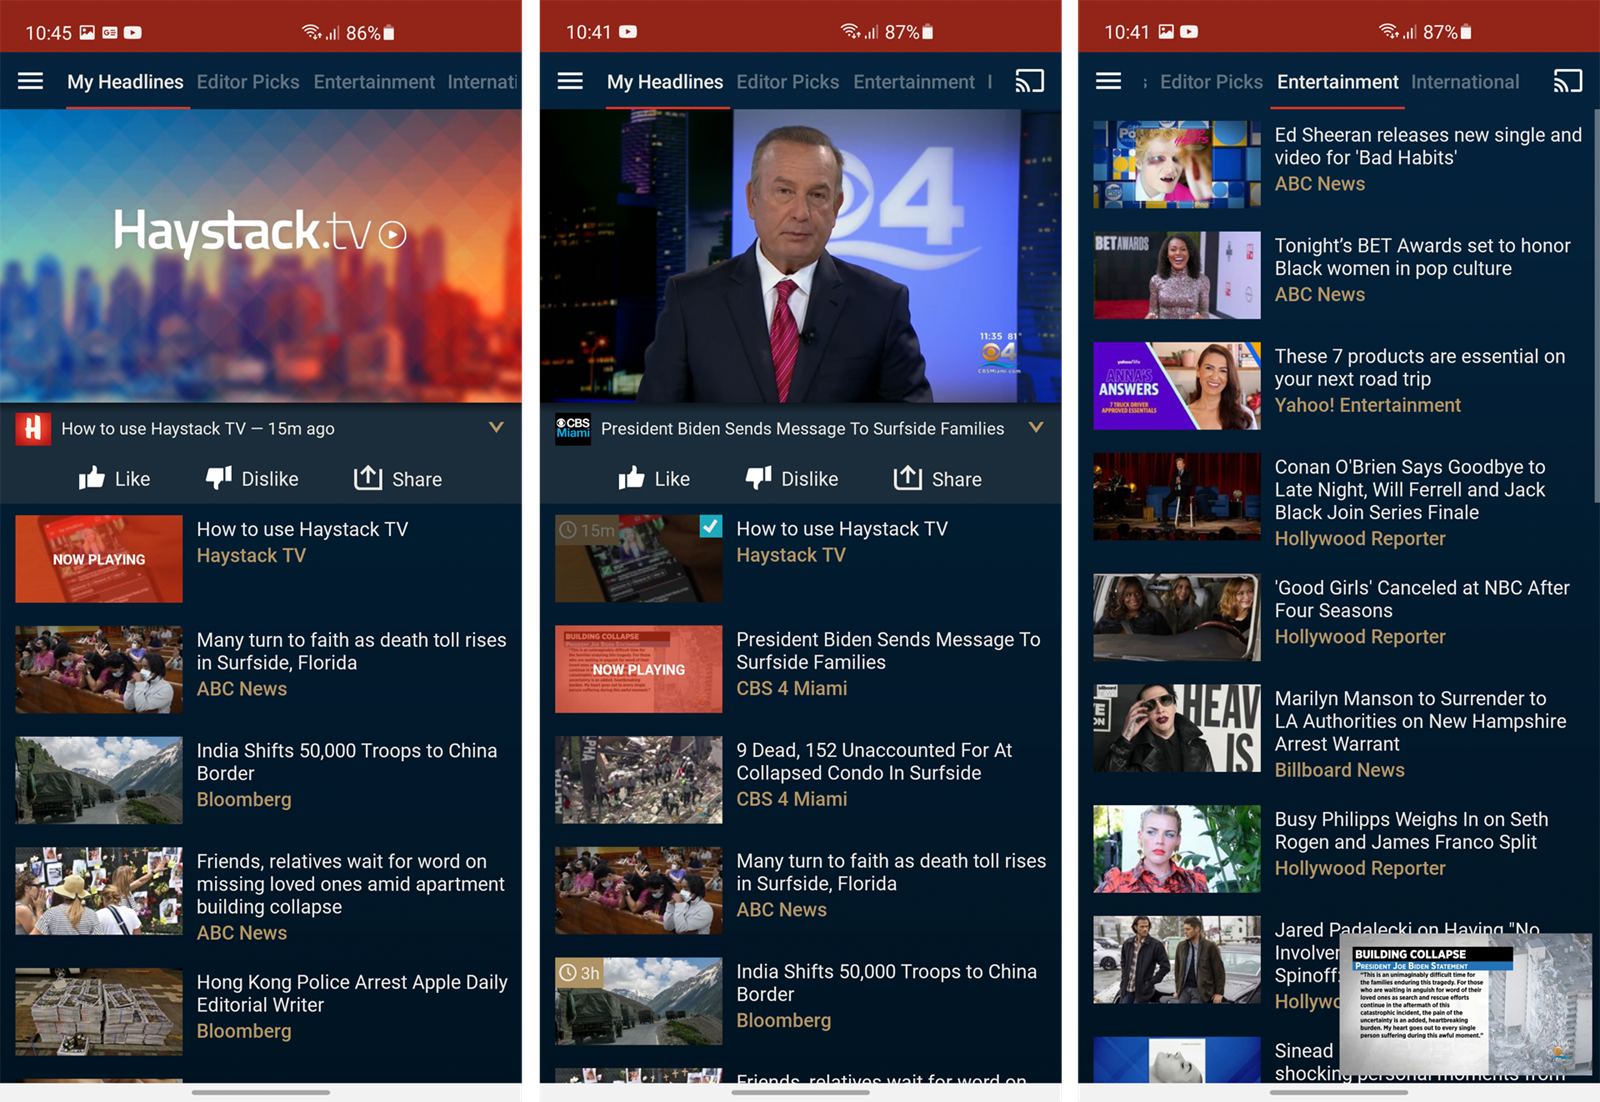This screenshot has height=1102, width=1600.
Task: Like the President Biden Surfside video
Action: point(654,478)
